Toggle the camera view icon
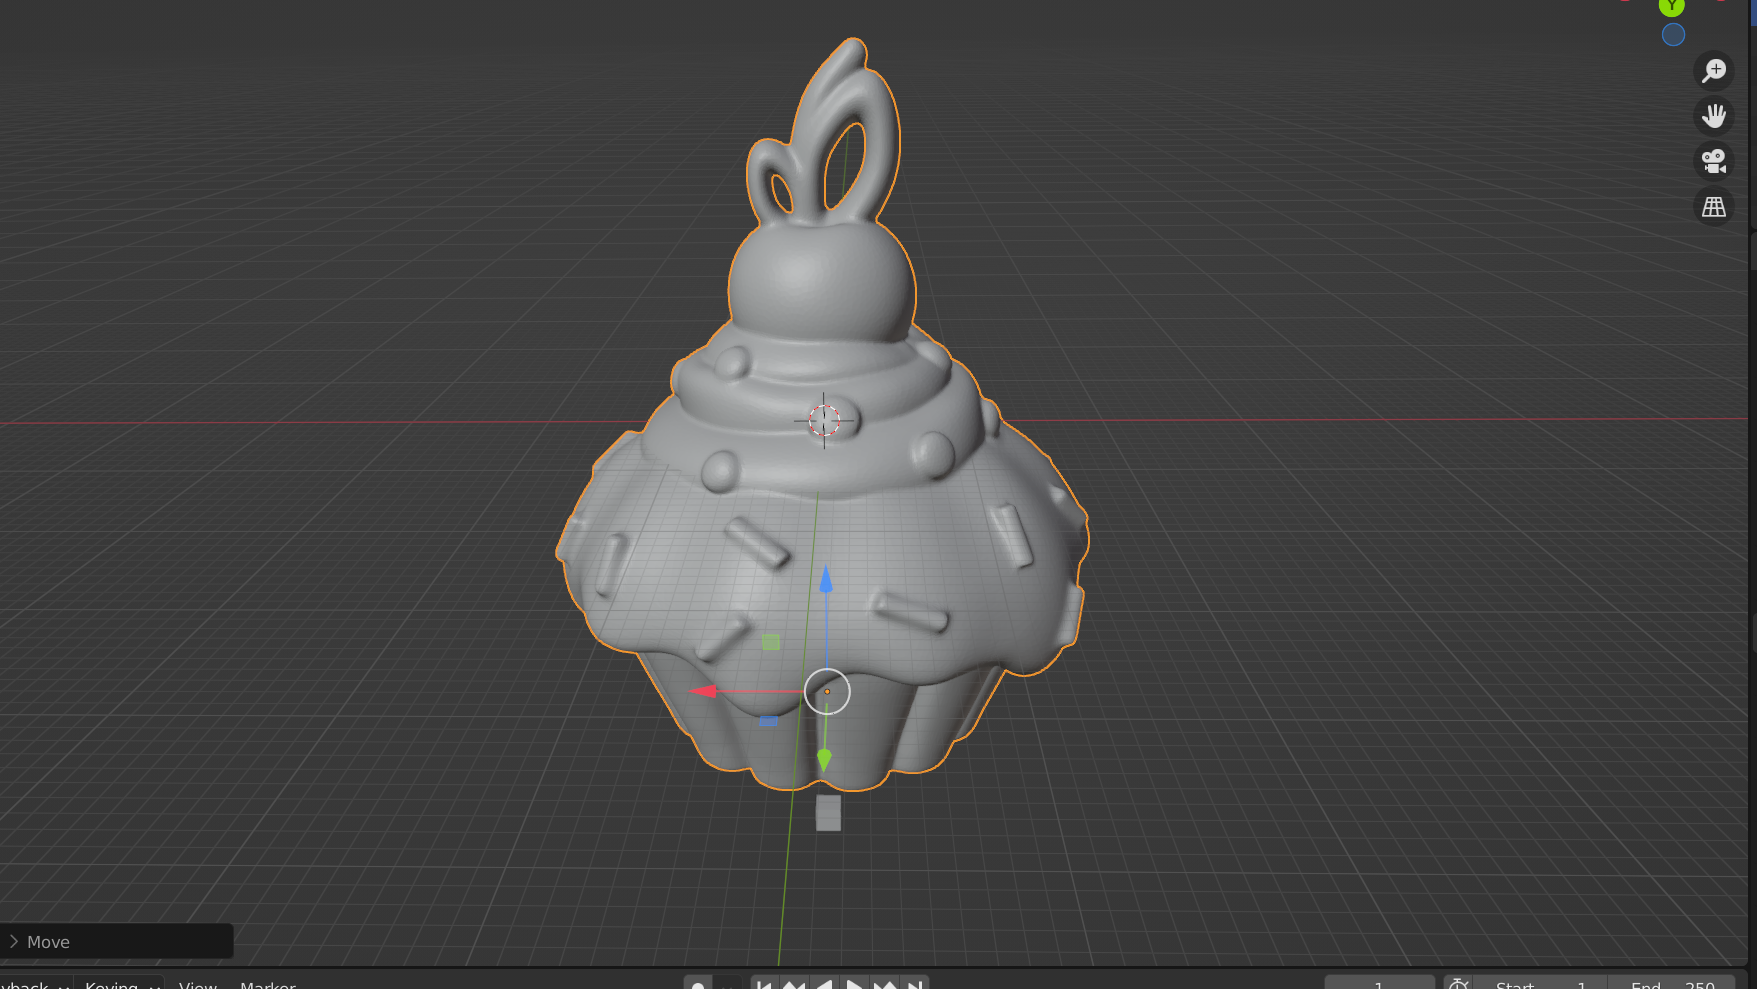Viewport: 1757px width, 989px height. point(1714,161)
